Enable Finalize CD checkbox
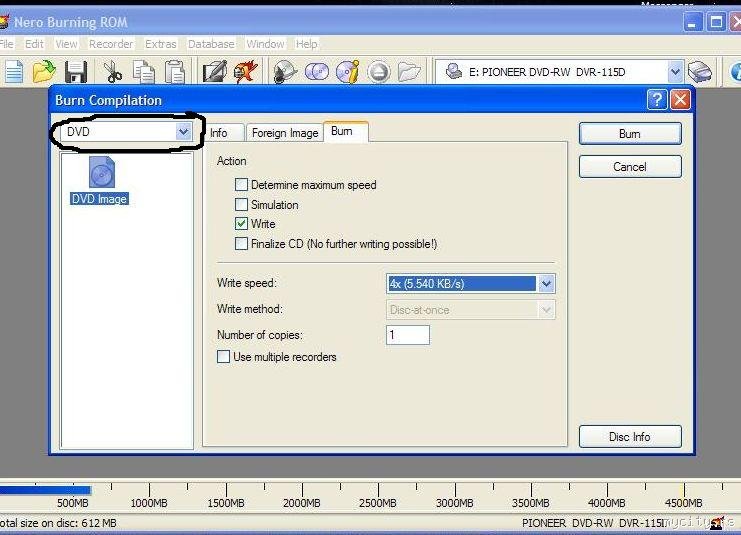This screenshot has width=741, height=535. click(x=241, y=243)
